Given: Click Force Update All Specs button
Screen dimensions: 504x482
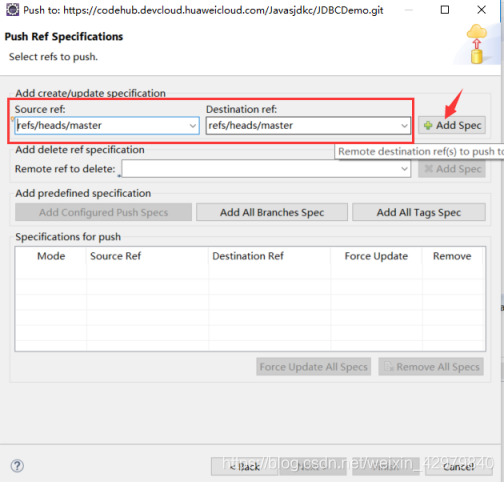Looking at the screenshot, I should point(313,367).
